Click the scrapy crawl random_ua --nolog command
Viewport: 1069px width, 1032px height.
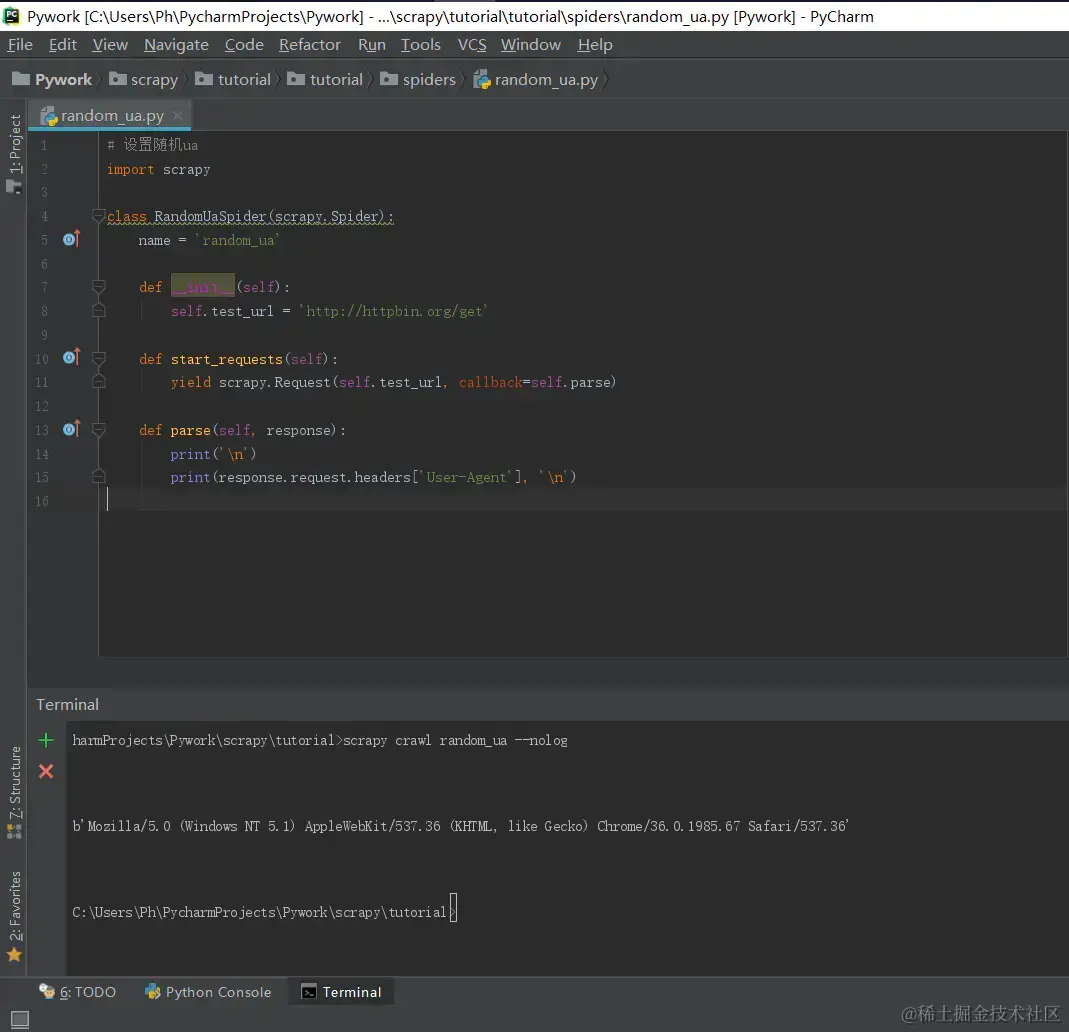[x=455, y=740]
